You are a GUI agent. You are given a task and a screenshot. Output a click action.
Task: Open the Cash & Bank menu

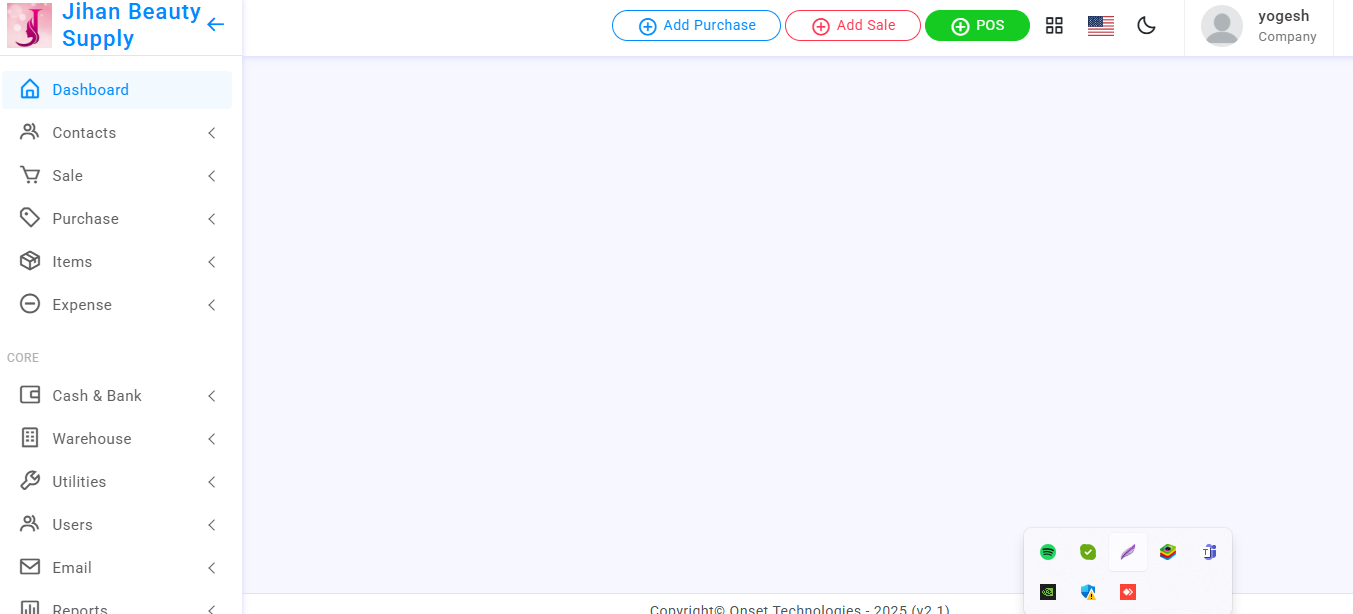(97, 396)
